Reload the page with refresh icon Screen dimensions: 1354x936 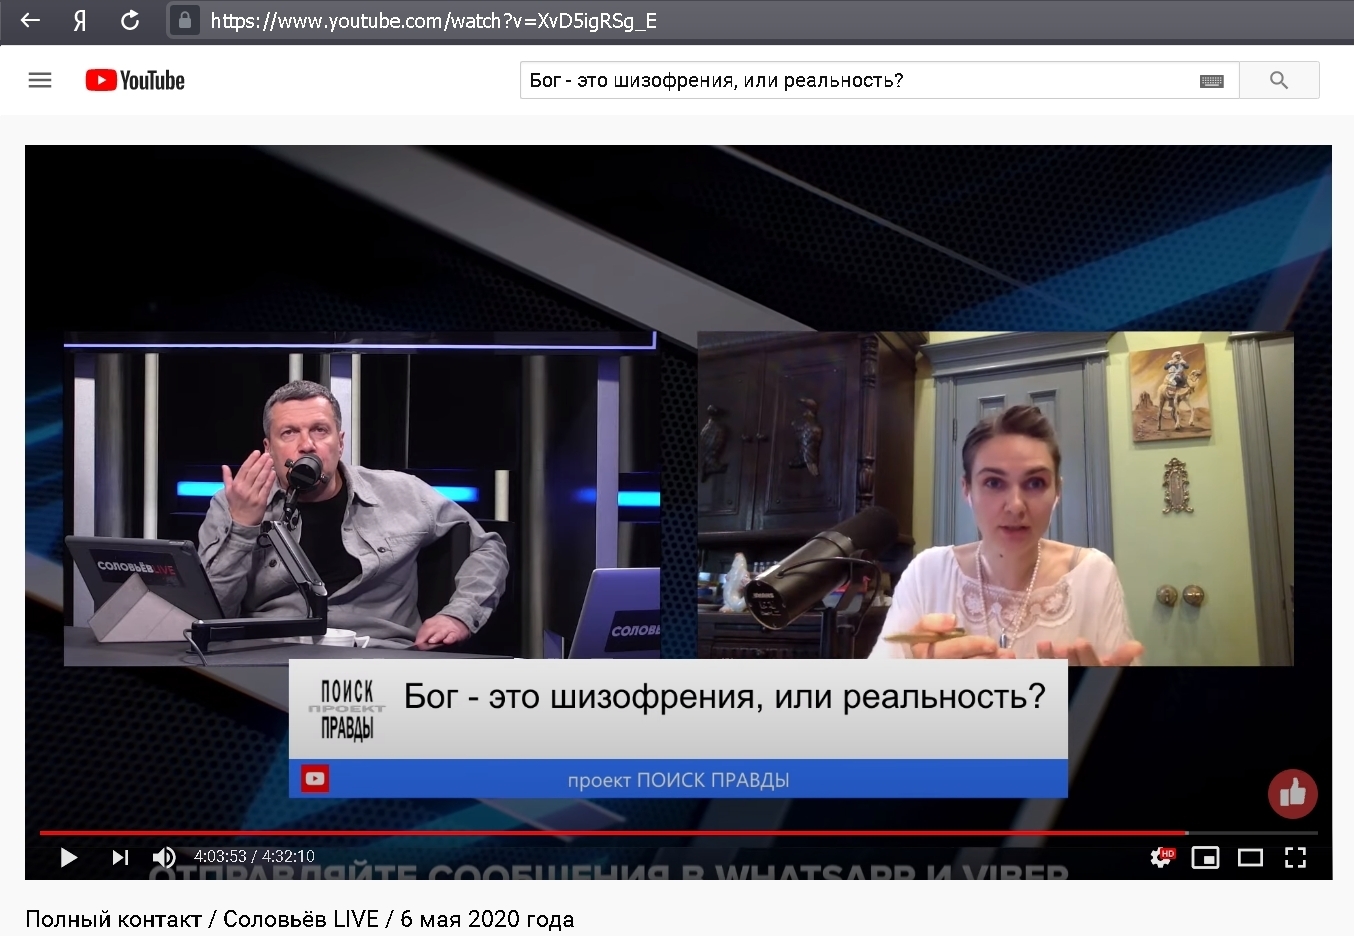click(130, 21)
